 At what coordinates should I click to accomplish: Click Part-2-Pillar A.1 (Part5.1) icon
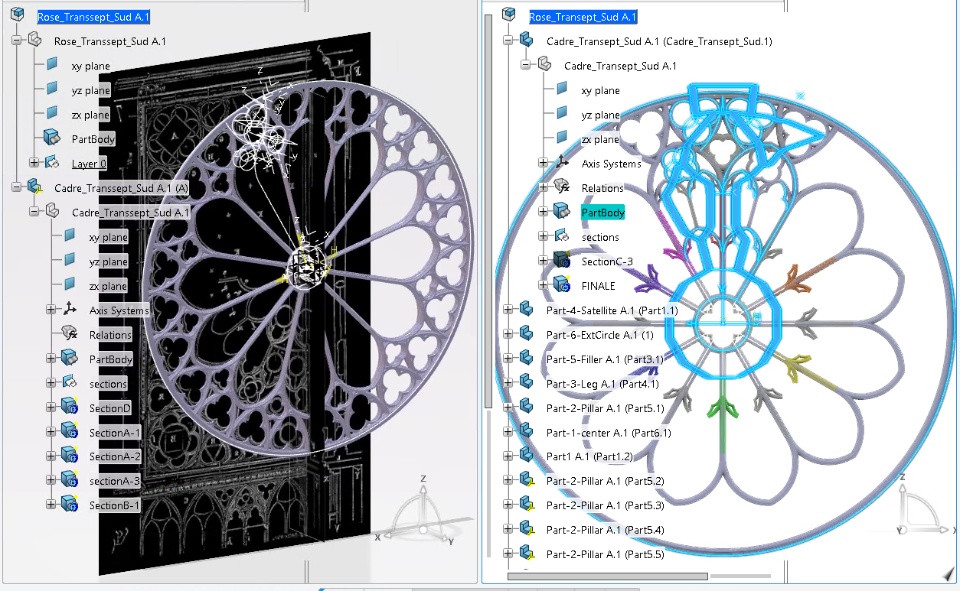click(x=527, y=406)
